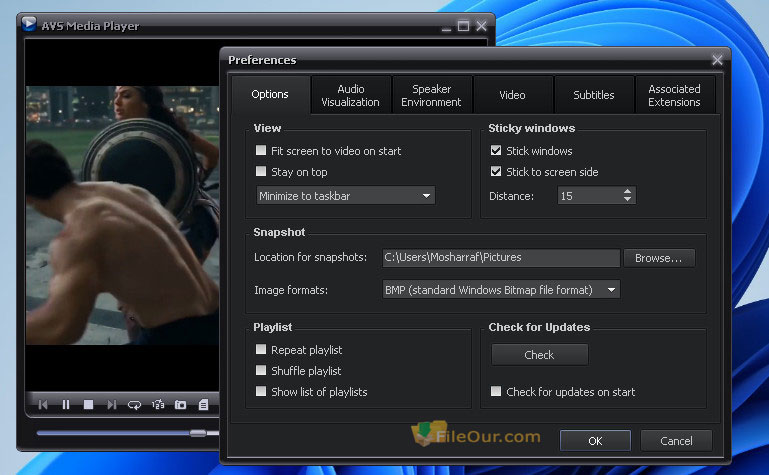The height and width of the screenshot is (475, 769).
Task: Click the Preferences dialog title text
Action: 262,60
